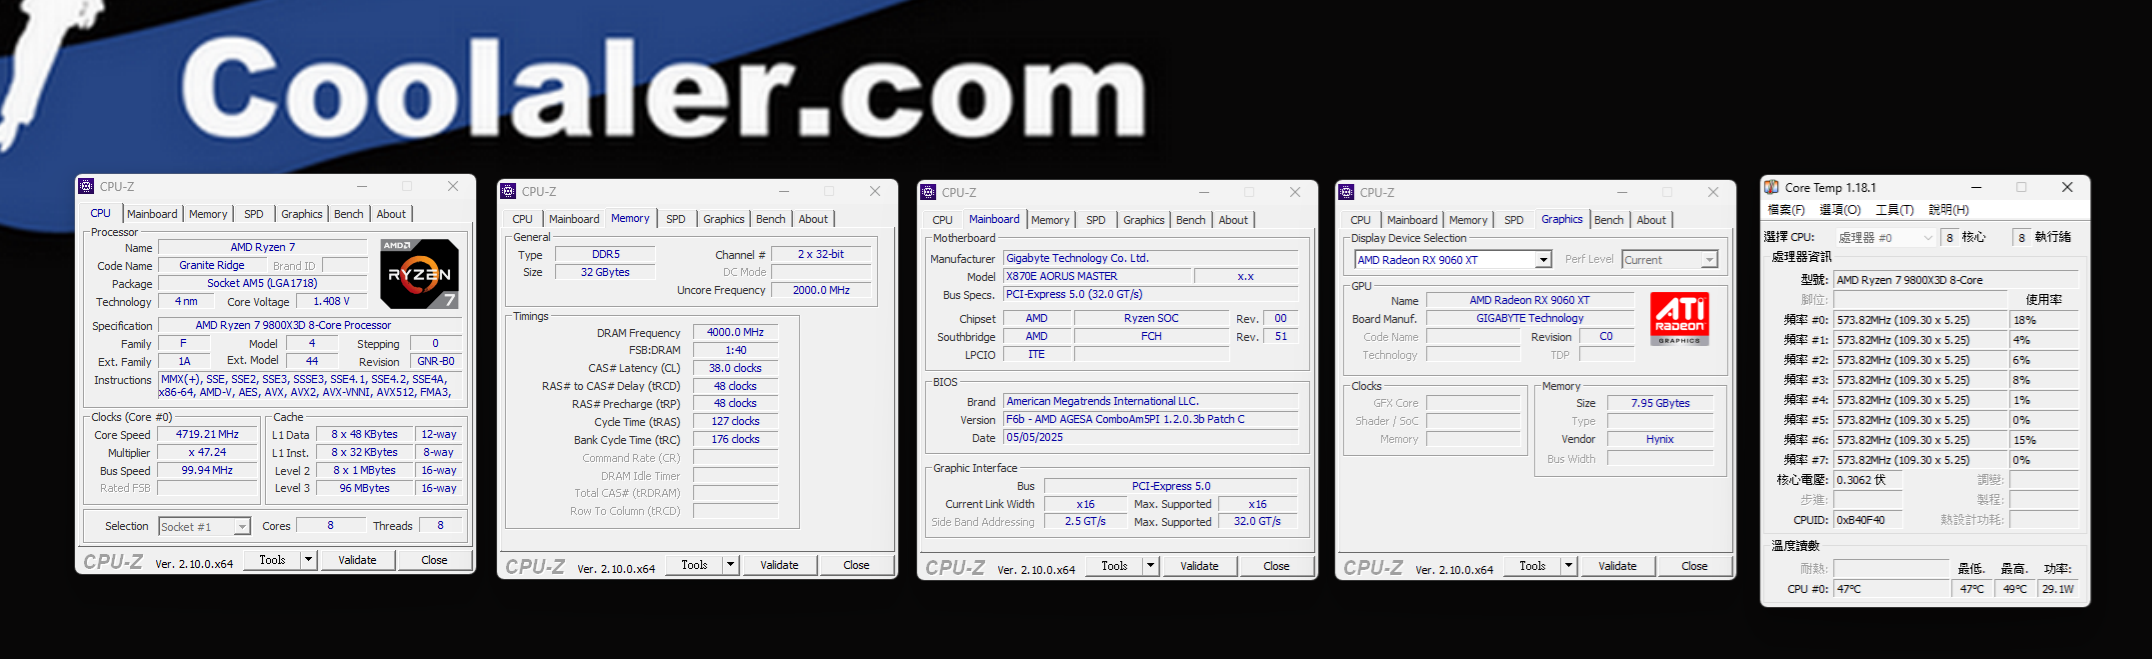This screenshot has height=659, width=2152.
Task: Click the Close button in the Memory window
Action: 856,565
